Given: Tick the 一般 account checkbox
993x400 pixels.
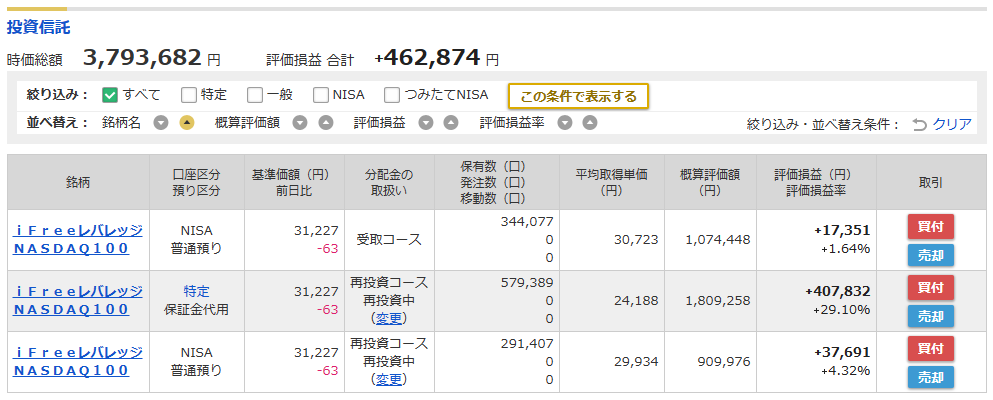Looking at the screenshot, I should click(x=255, y=95).
